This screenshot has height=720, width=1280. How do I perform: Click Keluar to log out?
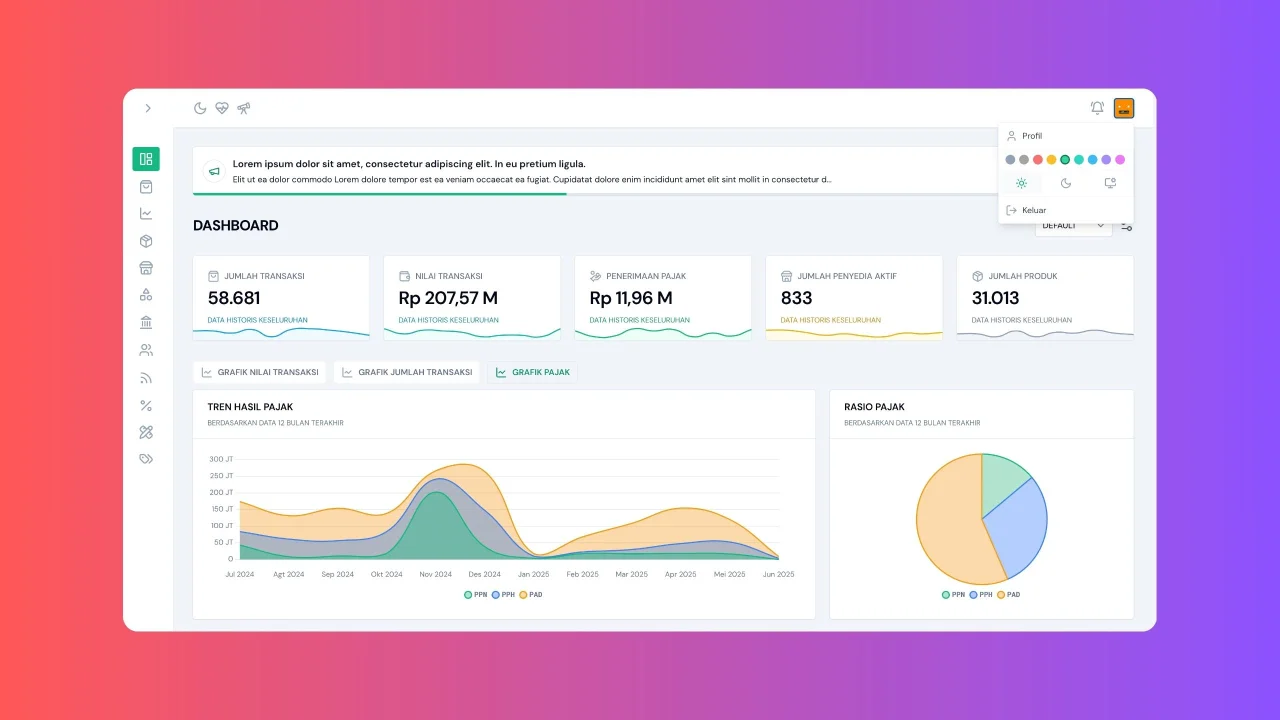pyautogui.click(x=1033, y=210)
